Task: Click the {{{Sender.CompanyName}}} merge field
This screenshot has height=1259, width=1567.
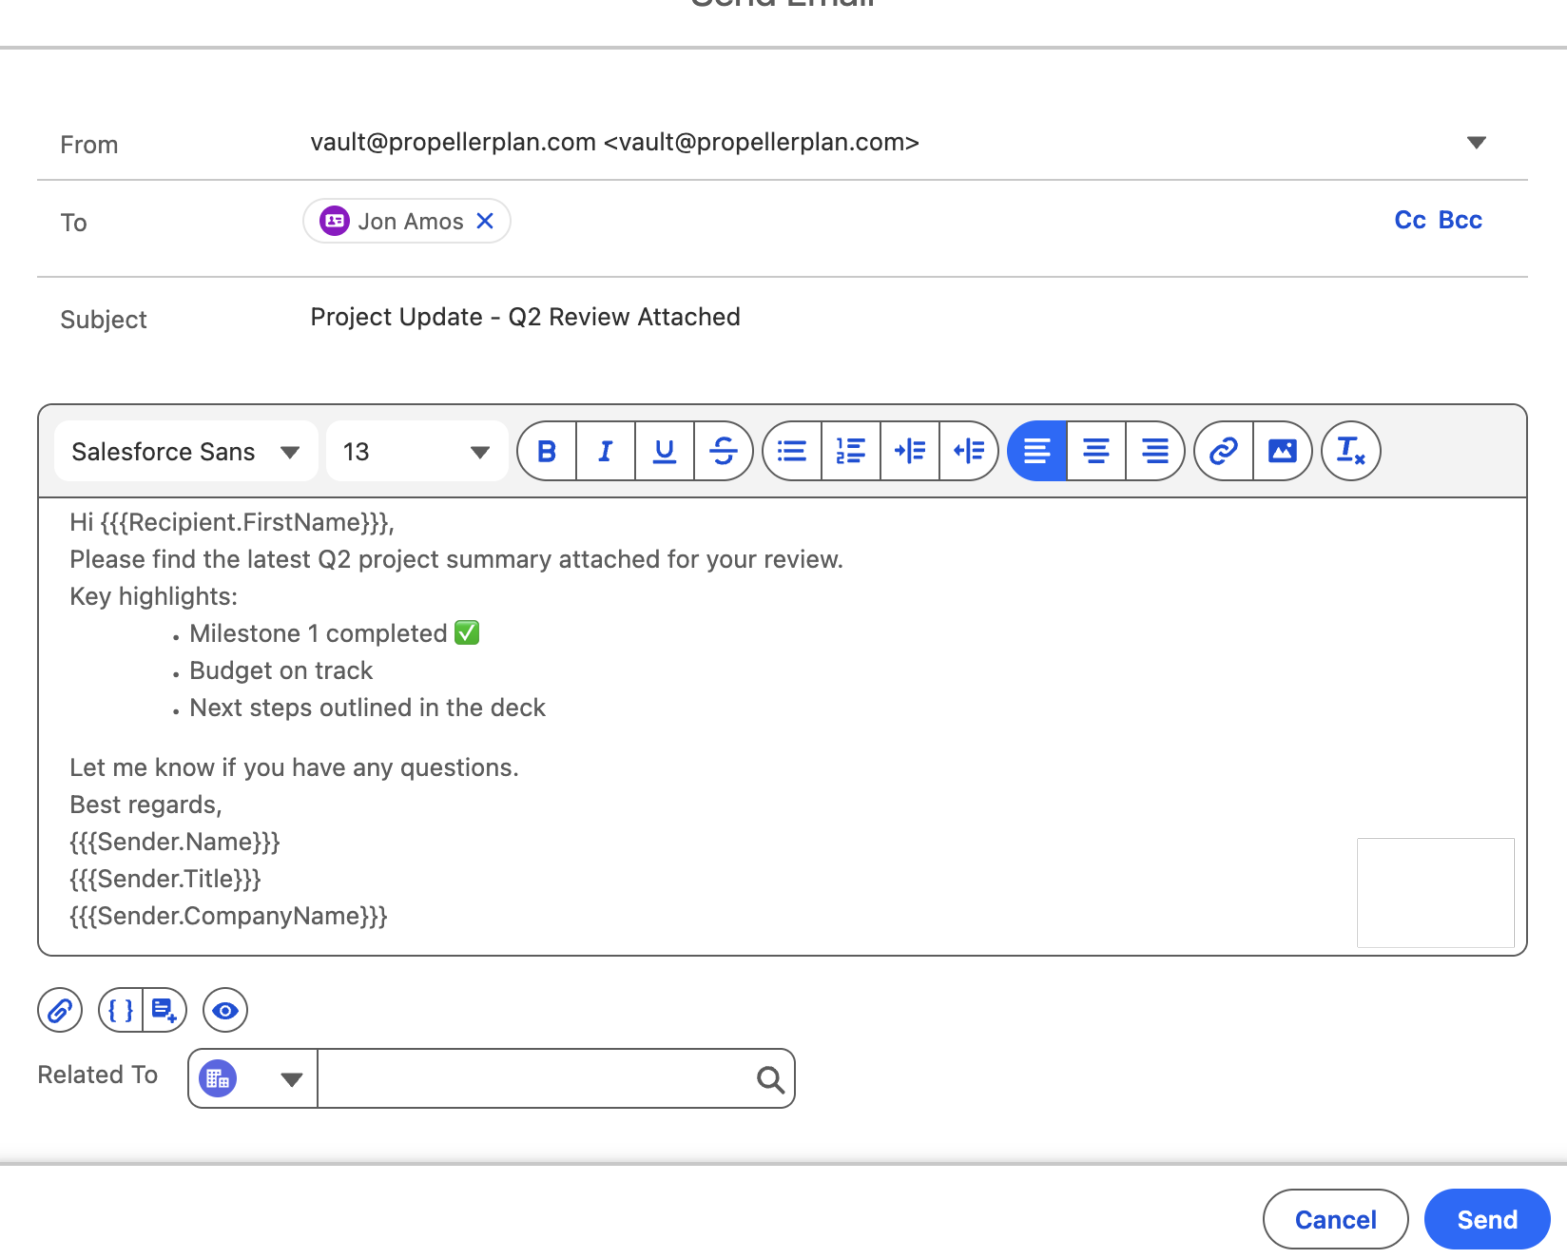Action: point(228,916)
